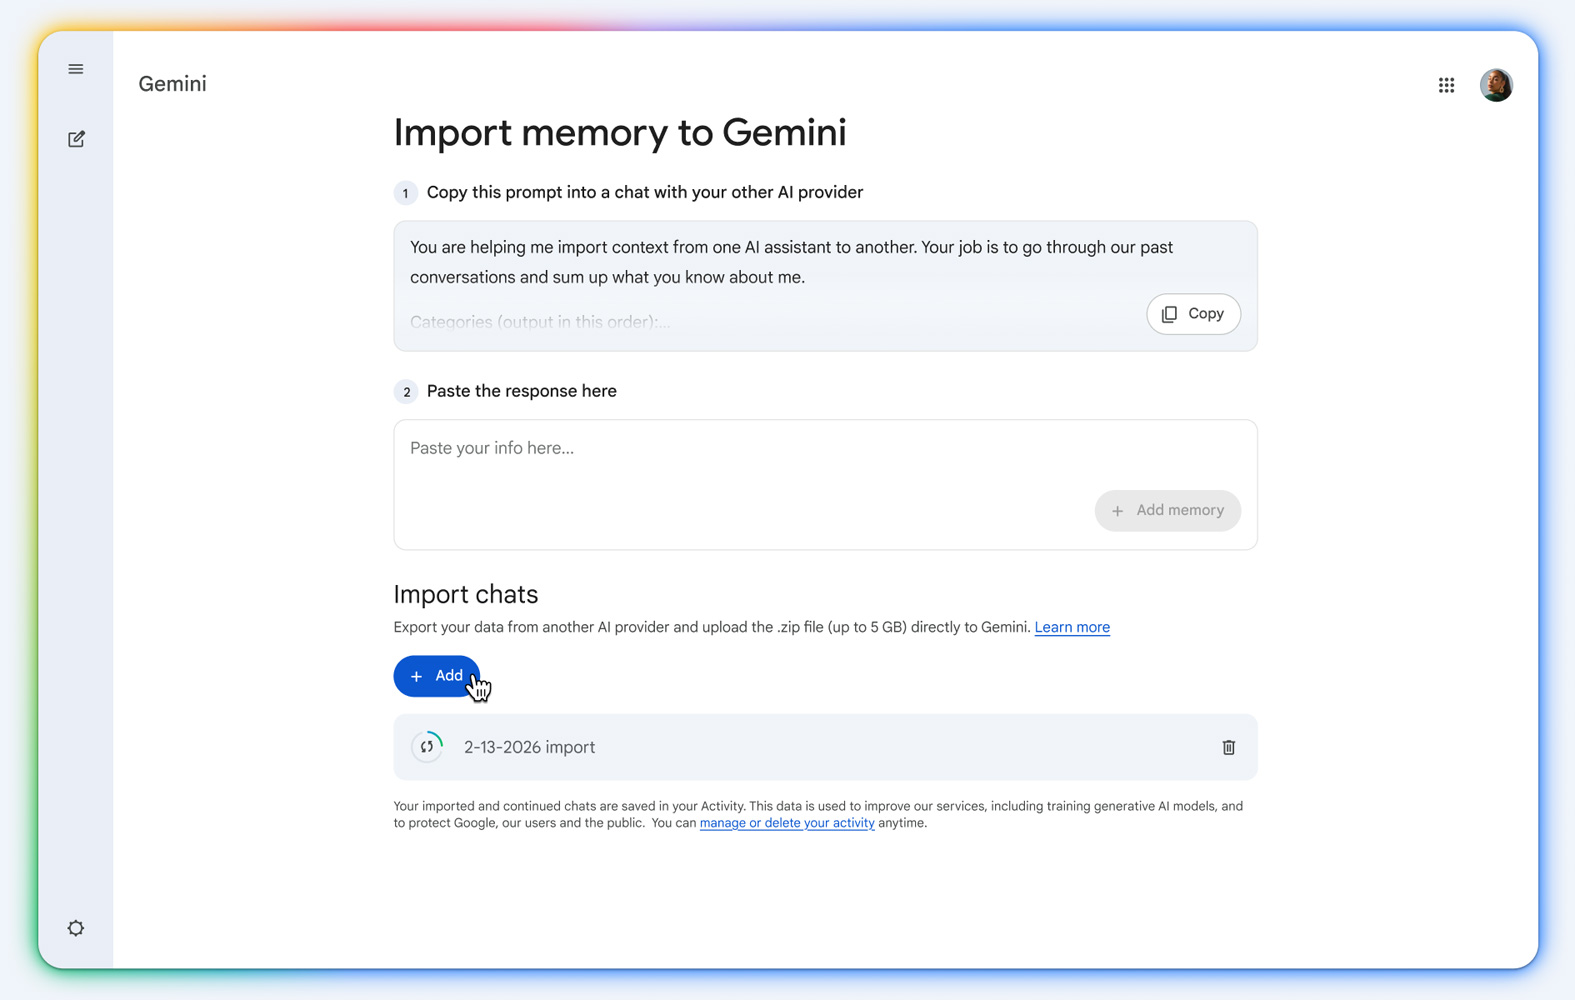1575x1000 pixels.
Task: Copy the import prompt
Action: pos(1193,314)
